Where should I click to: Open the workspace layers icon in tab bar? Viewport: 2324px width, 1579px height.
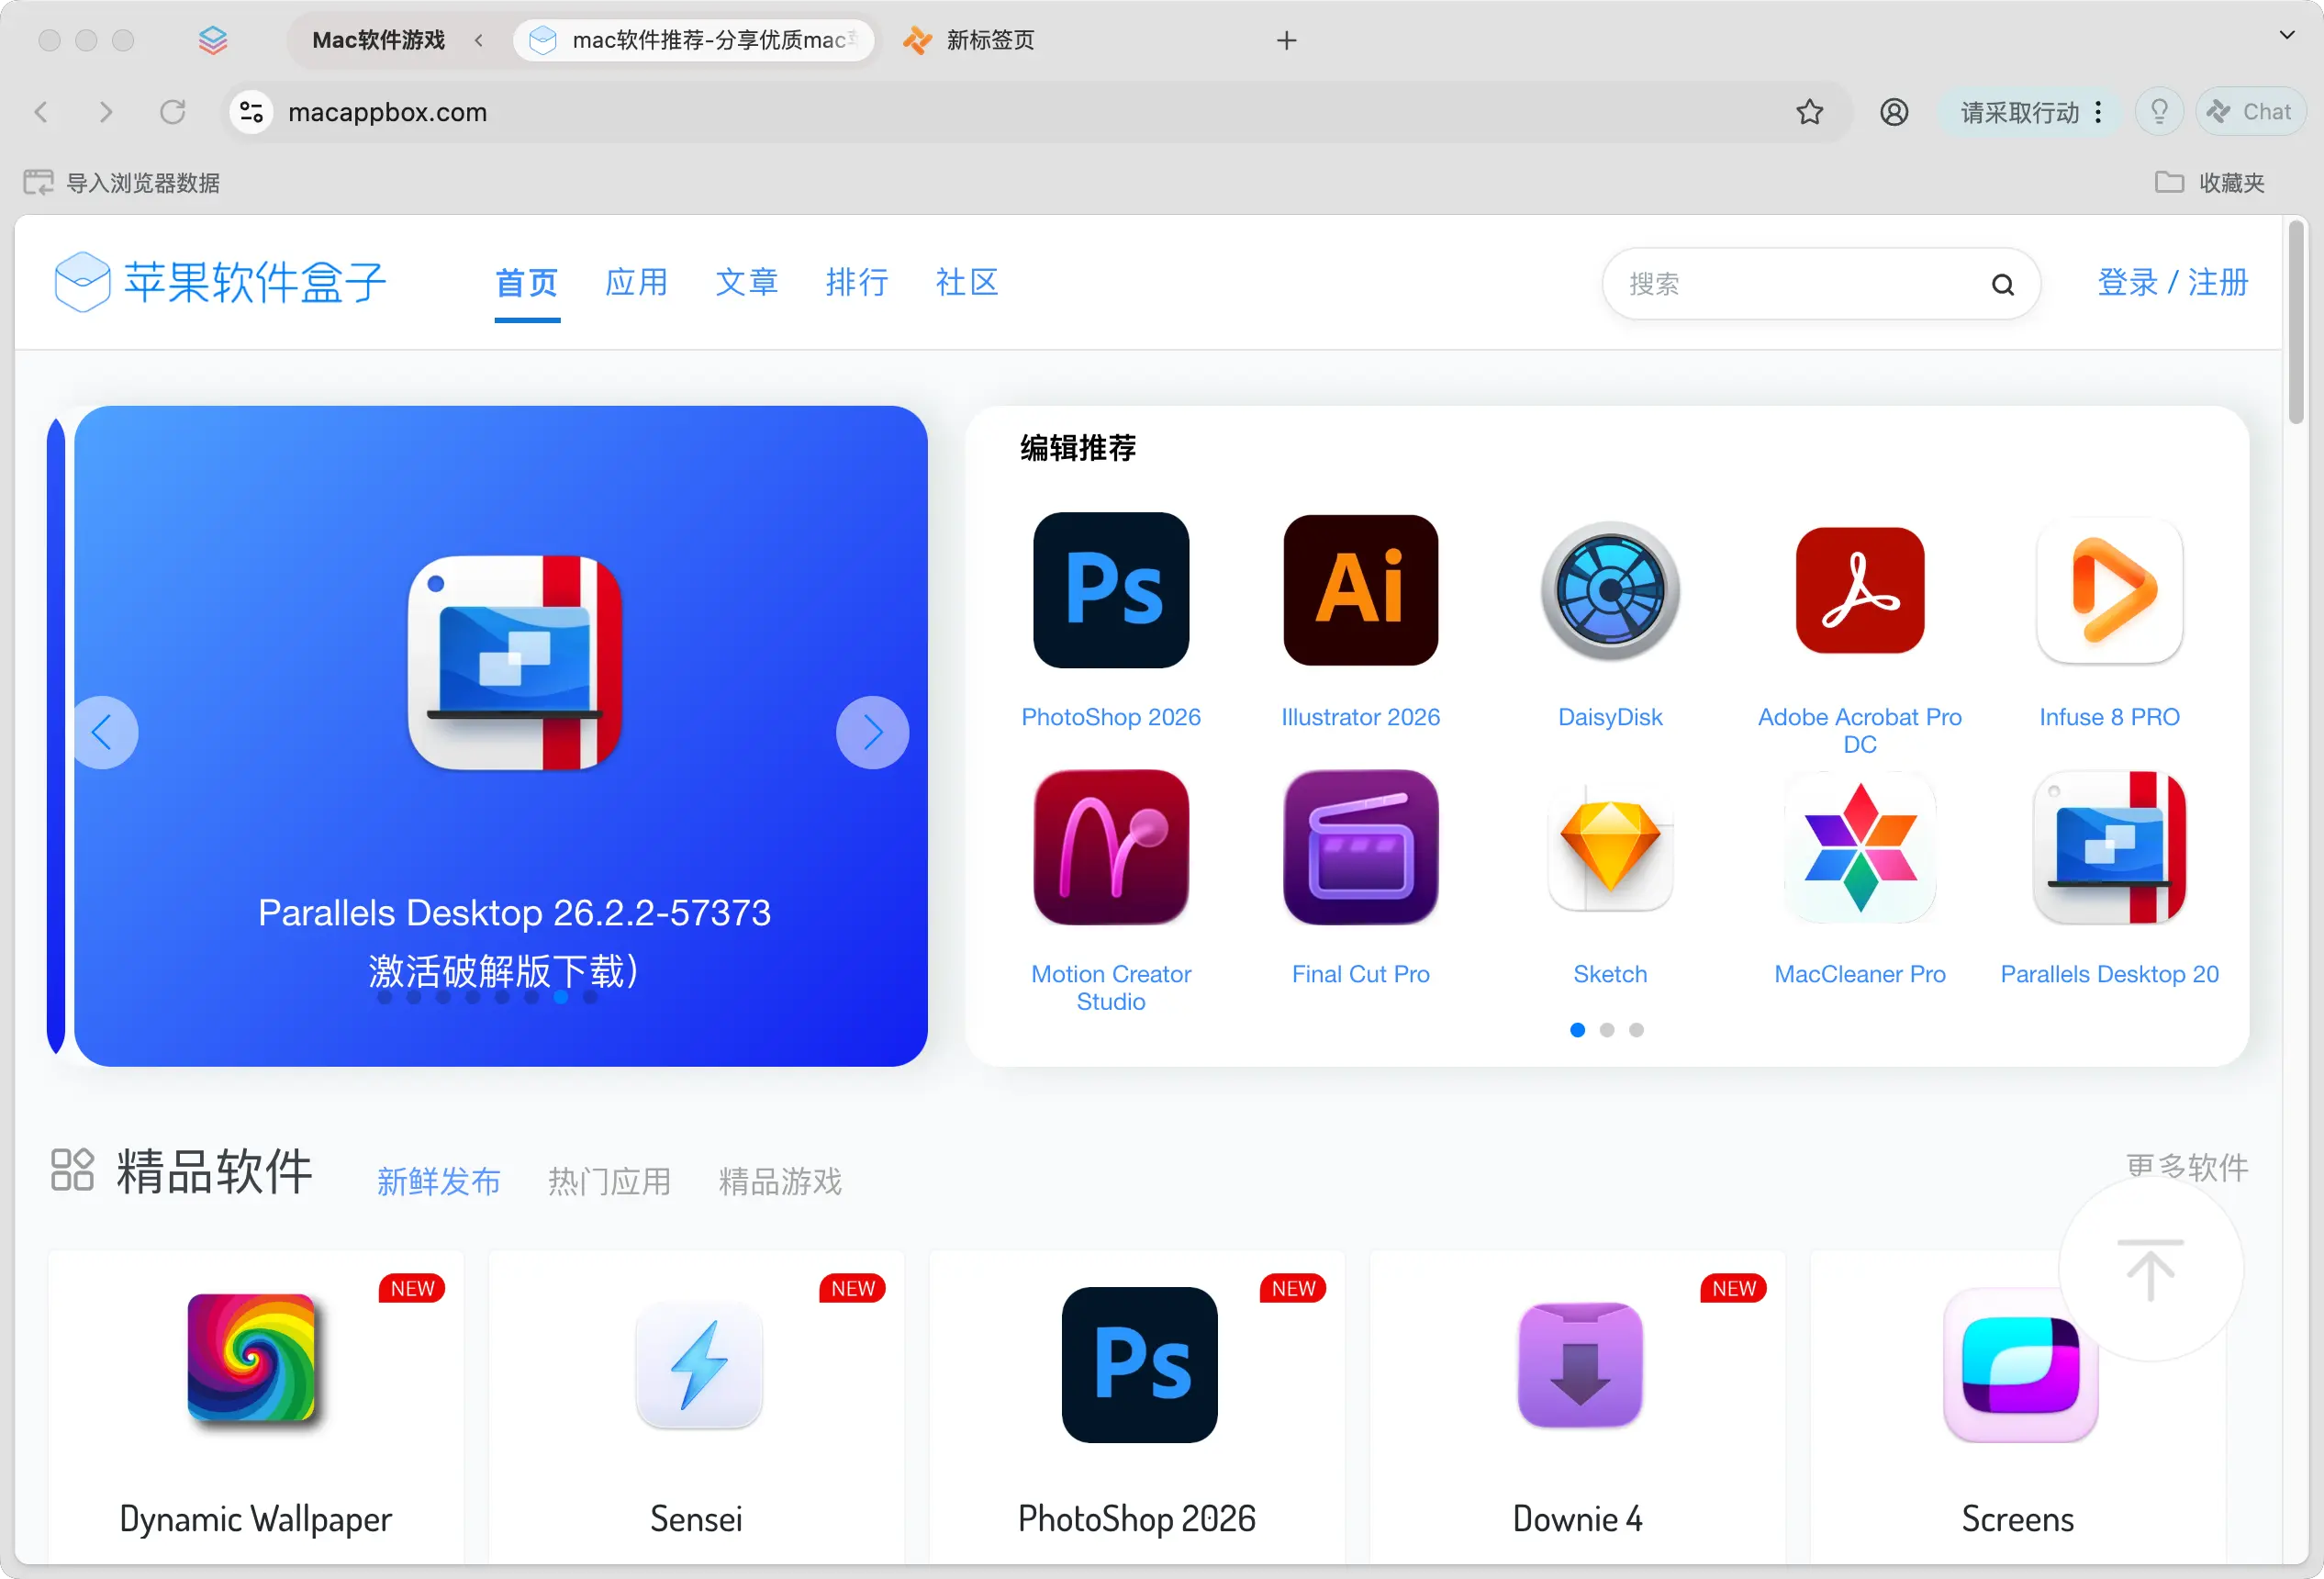(212, 40)
